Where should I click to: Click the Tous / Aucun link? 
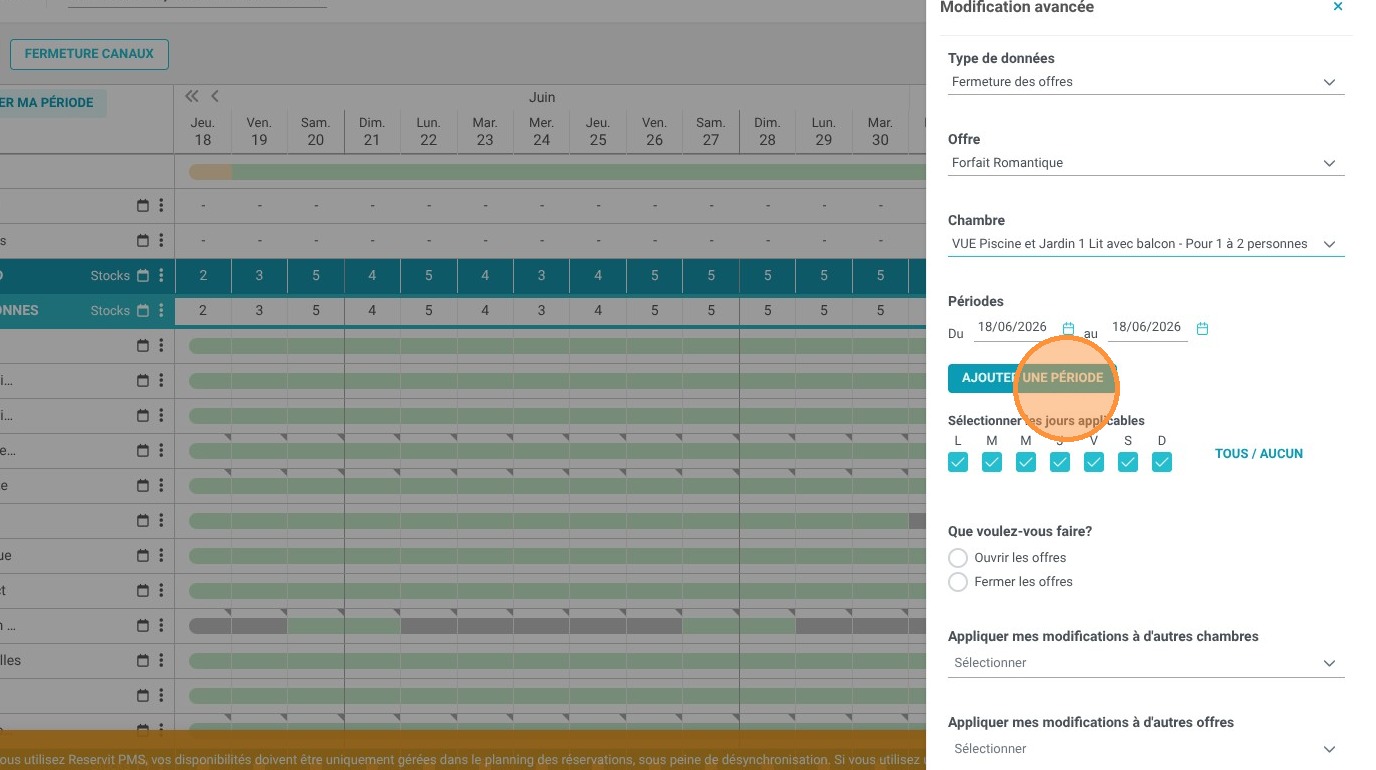1259,454
